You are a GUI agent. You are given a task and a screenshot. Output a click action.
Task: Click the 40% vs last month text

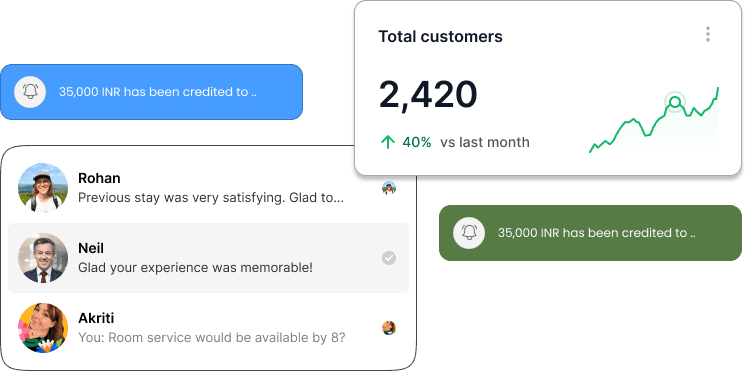pyautogui.click(x=466, y=142)
